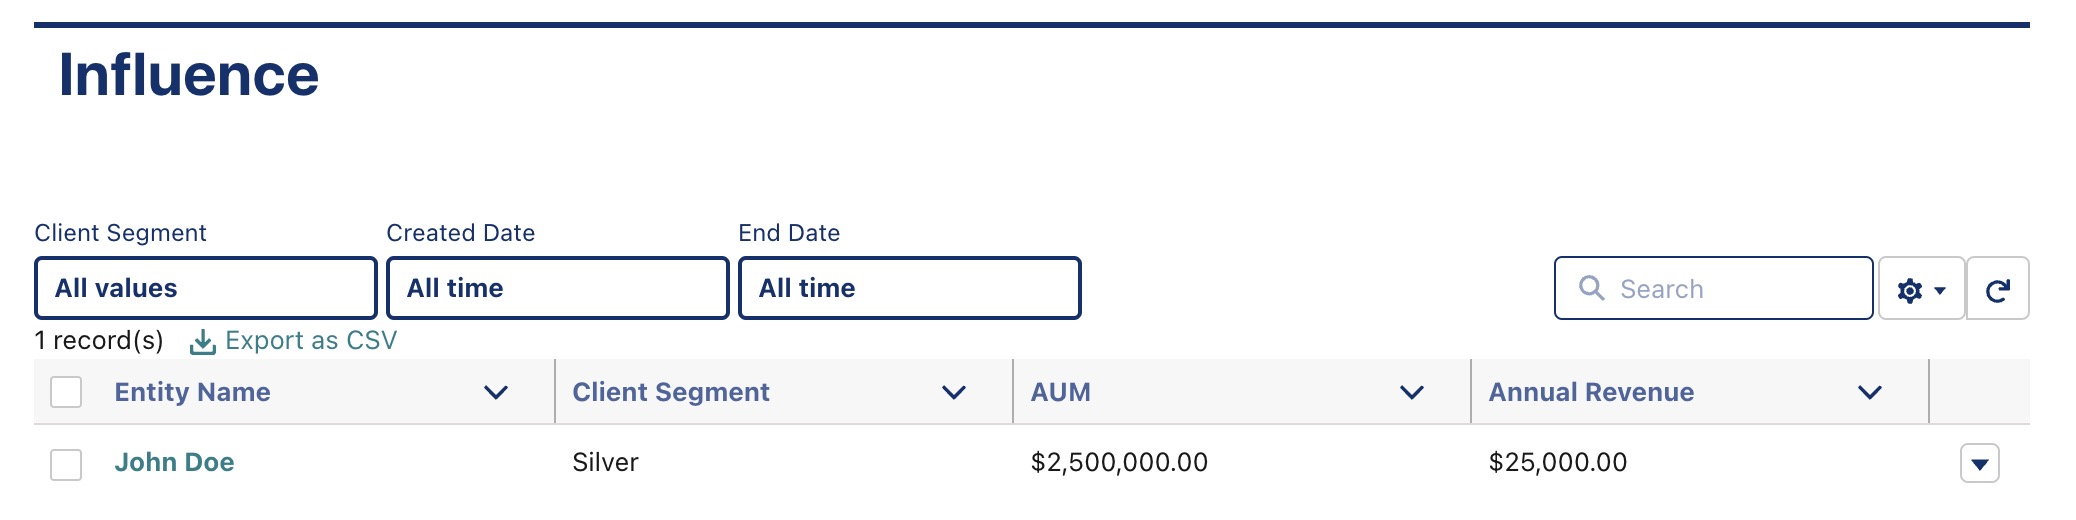The width and height of the screenshot is (2076, 520).
Task: Sort by the Annual Revenue header
Action: pyautogui.click(x=1591, y=392)
